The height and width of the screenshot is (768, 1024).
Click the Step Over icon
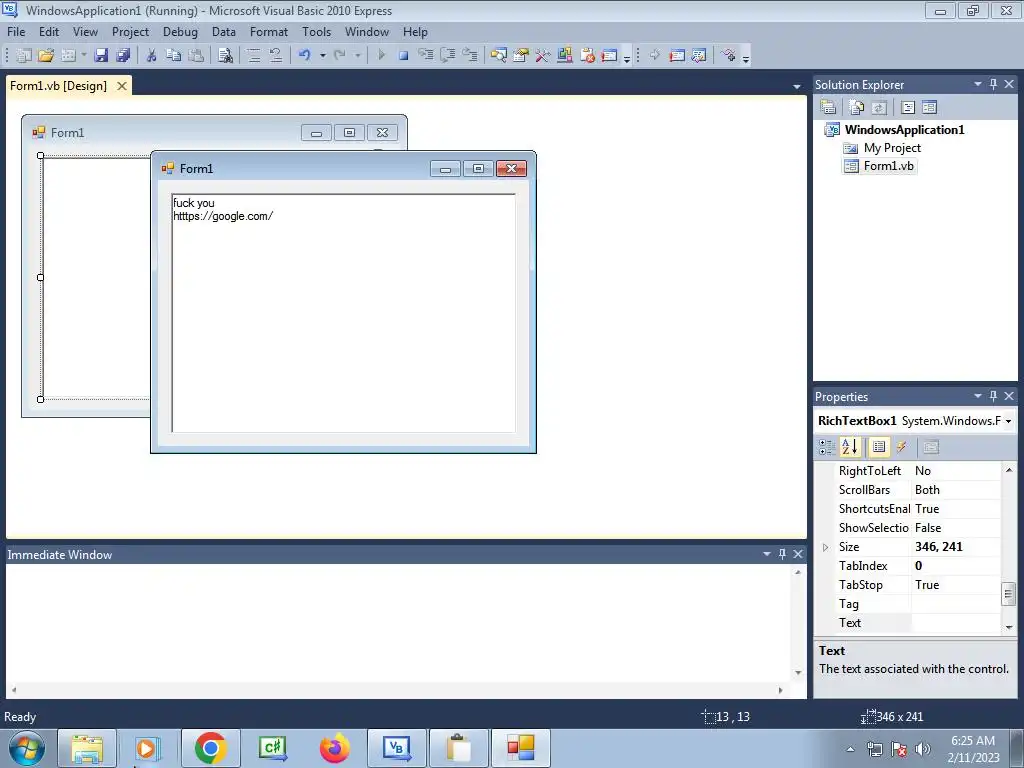[x=448, y=56]
